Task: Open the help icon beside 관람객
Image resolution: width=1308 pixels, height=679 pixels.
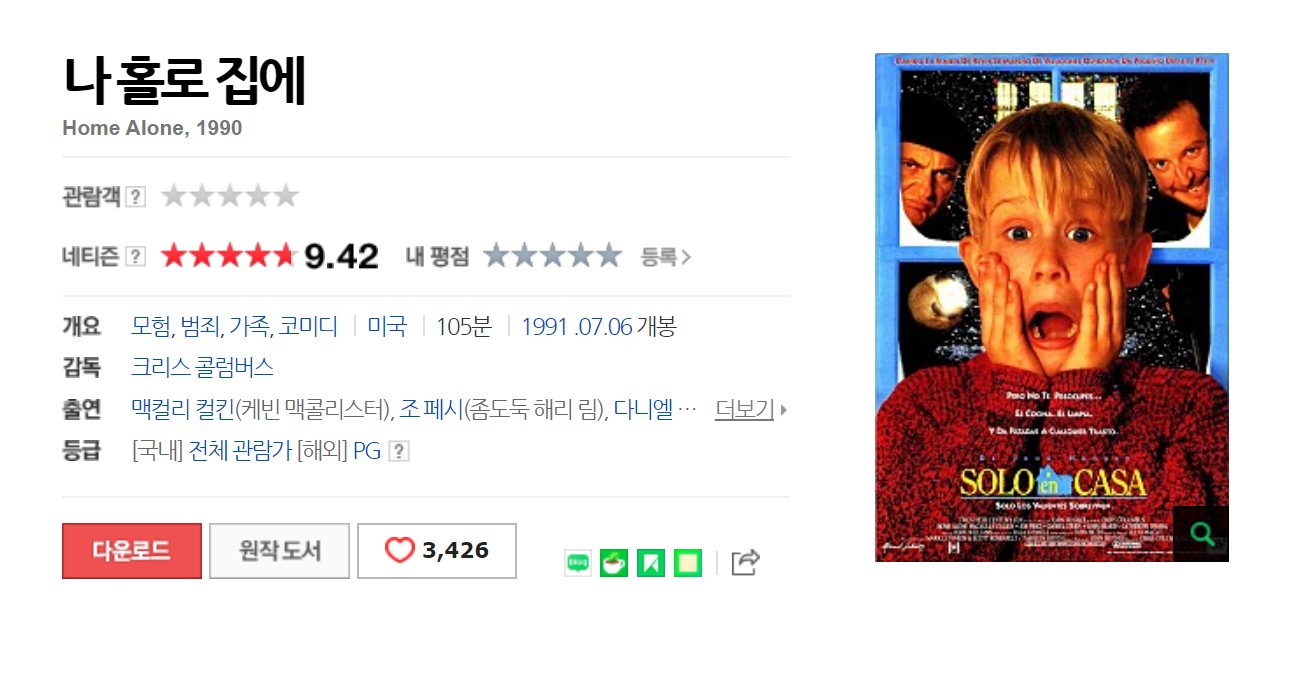Action: click(x=136, y=197)
